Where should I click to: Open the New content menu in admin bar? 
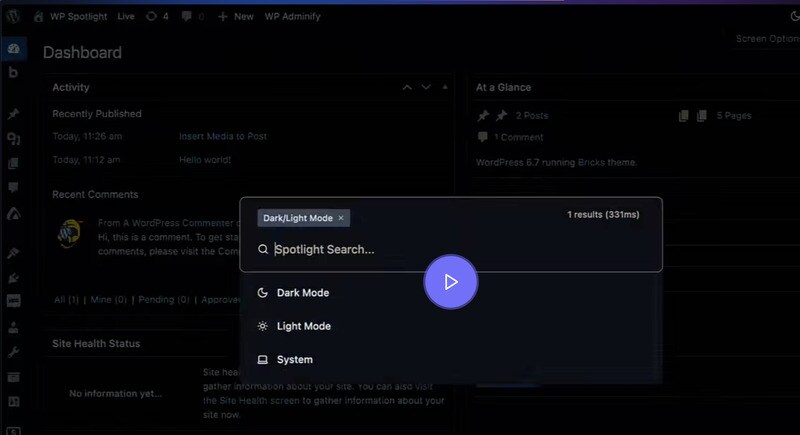[x=235, y=17]
